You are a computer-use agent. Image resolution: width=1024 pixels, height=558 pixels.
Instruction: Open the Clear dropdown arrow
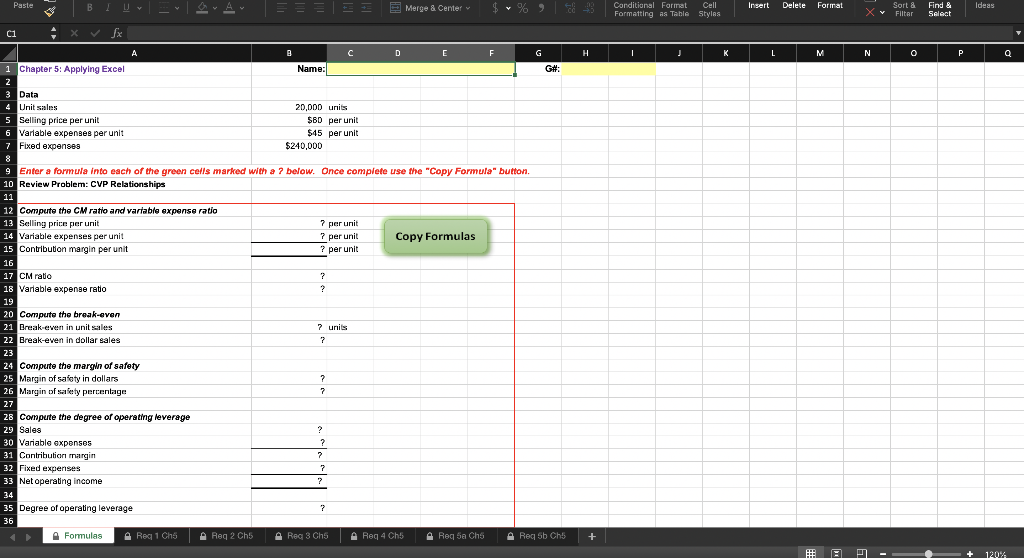coord(882,12)
